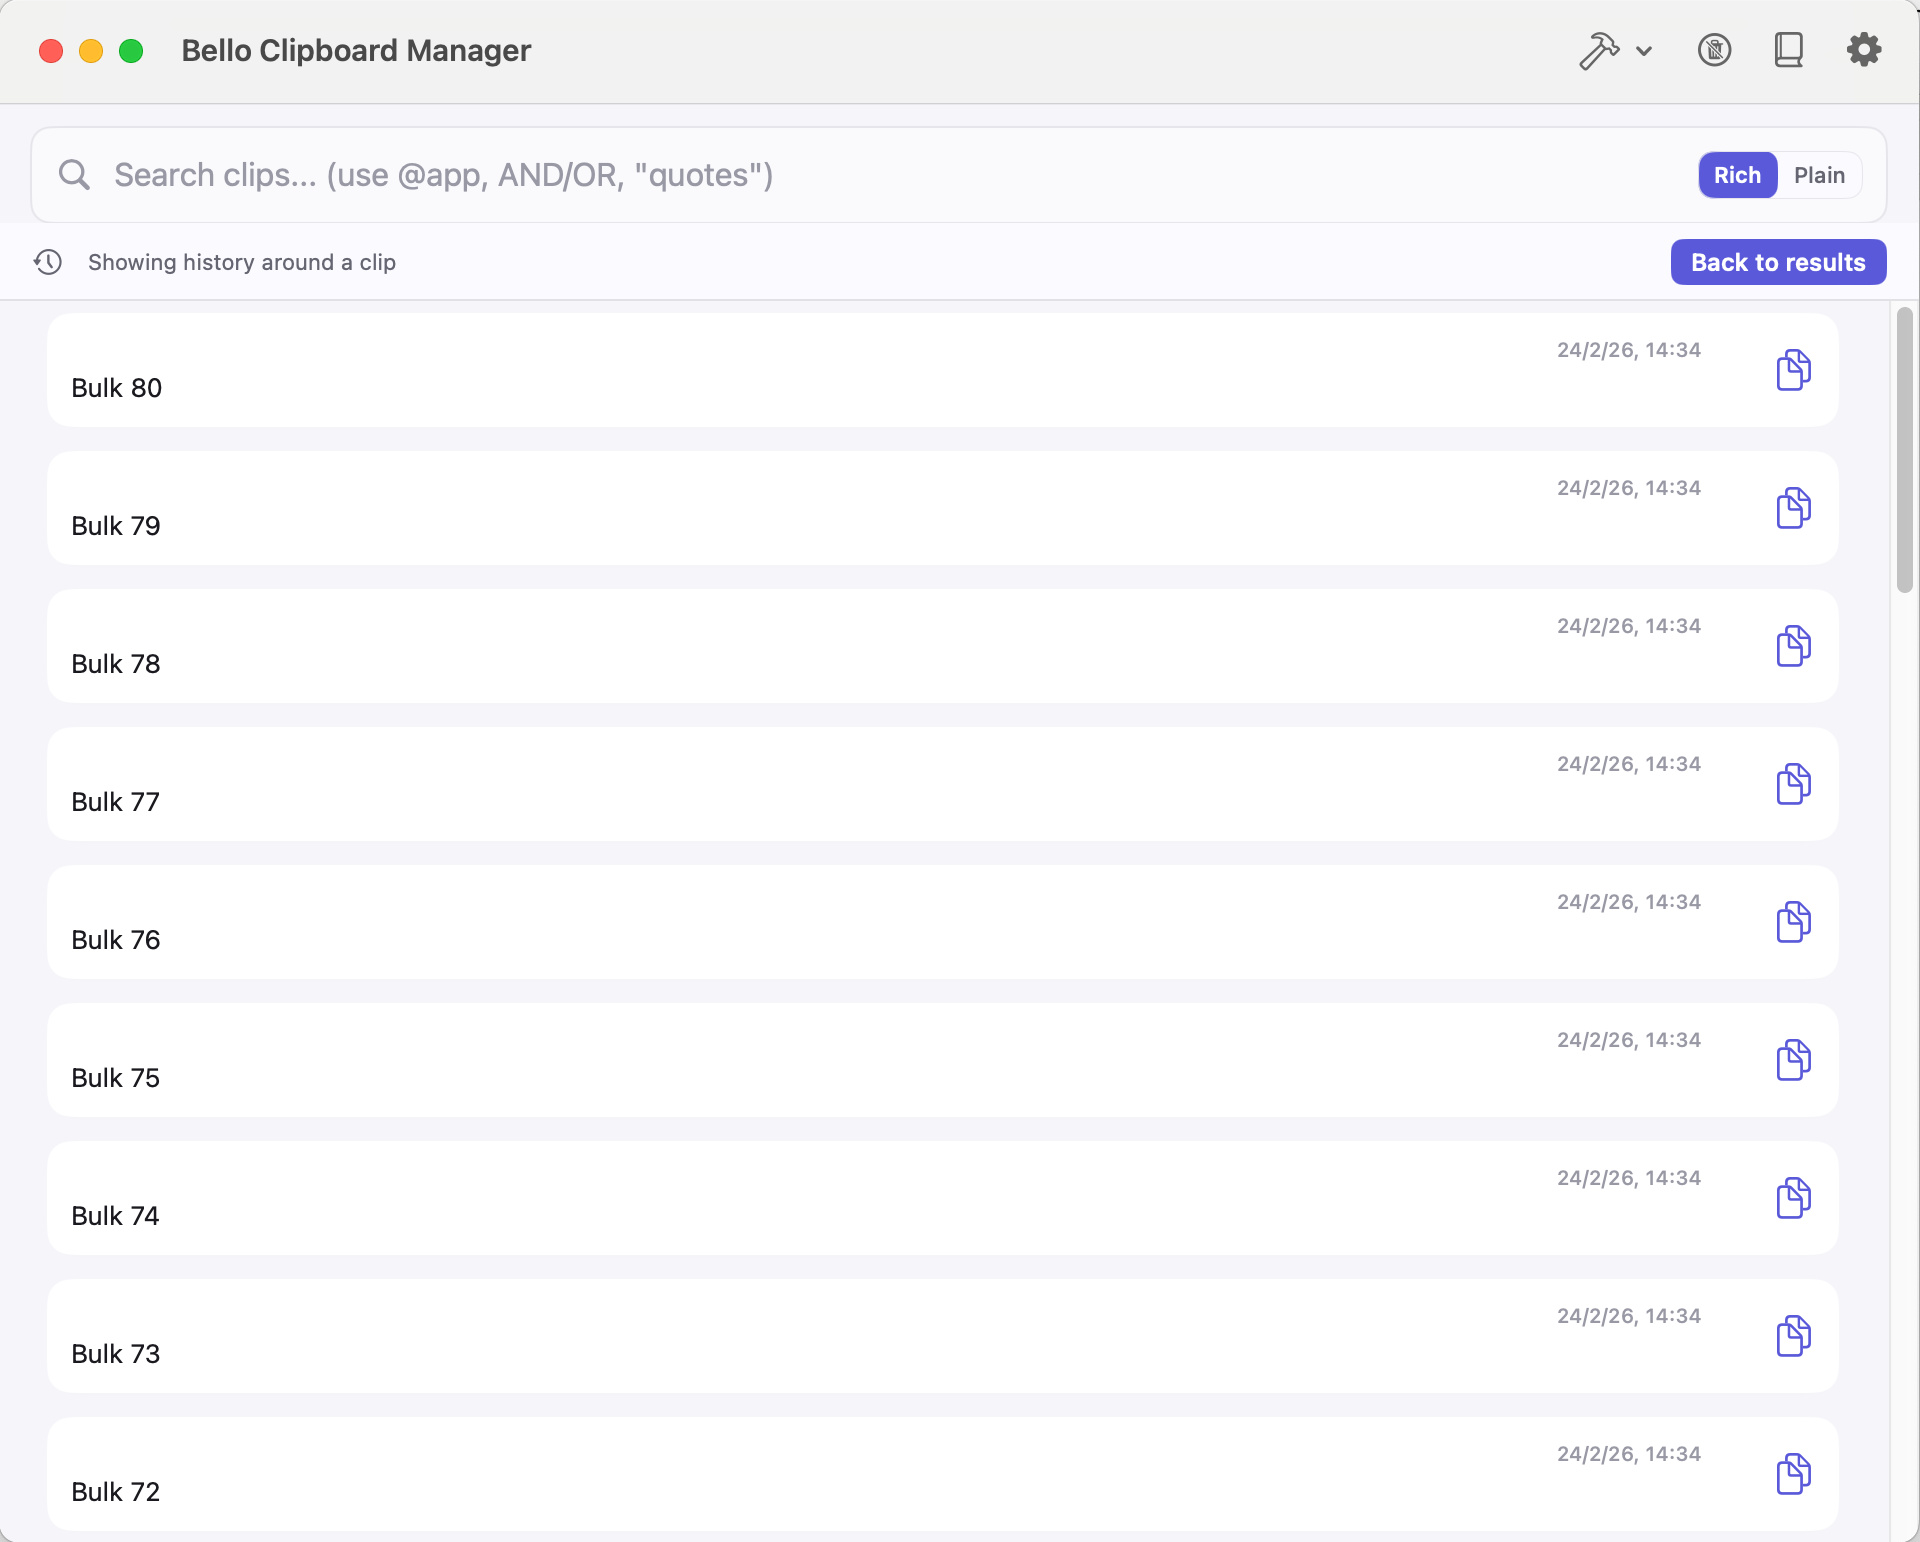Select the Bulk 74 clip entry

800,1198
